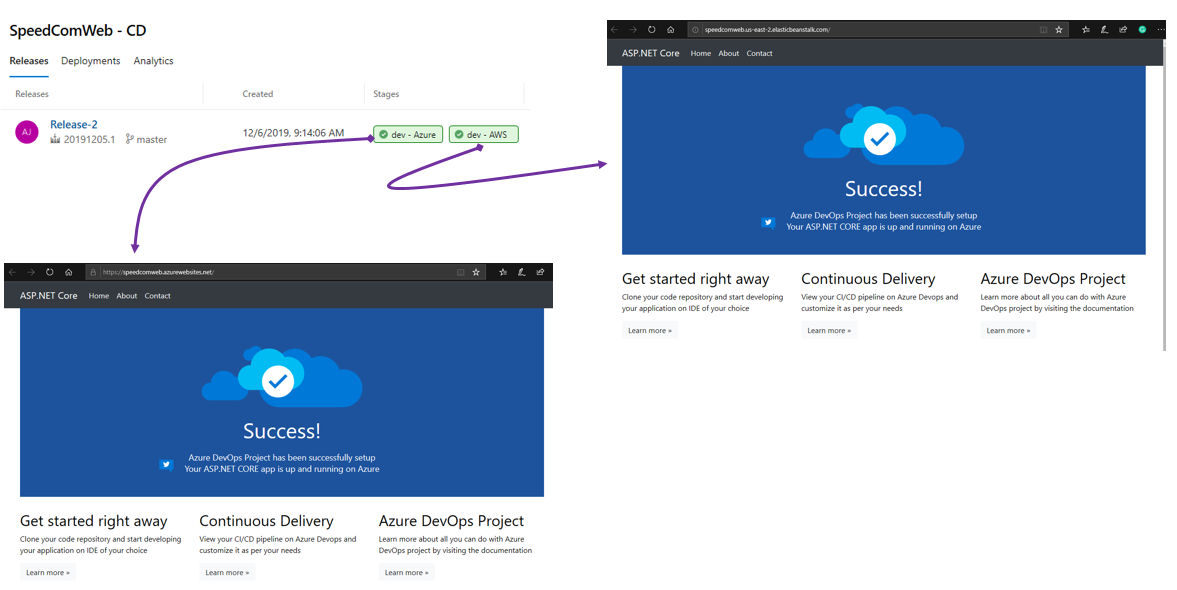Click refresh icon in the elasticbeanstalk browser
Screen dimensions: 1177x590
click(x=652, y=30)
